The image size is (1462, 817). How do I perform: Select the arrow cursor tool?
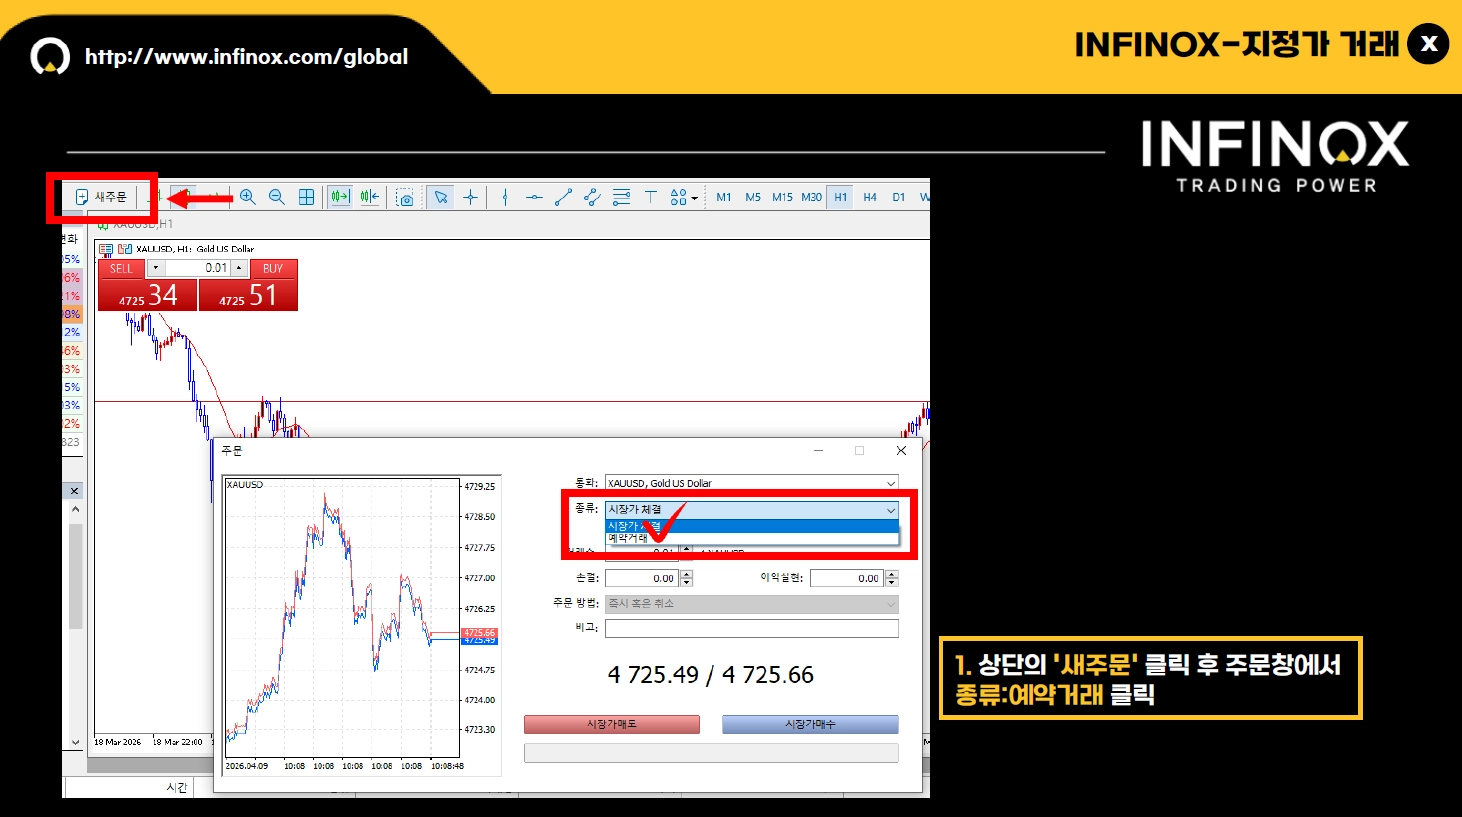(441, 197)
